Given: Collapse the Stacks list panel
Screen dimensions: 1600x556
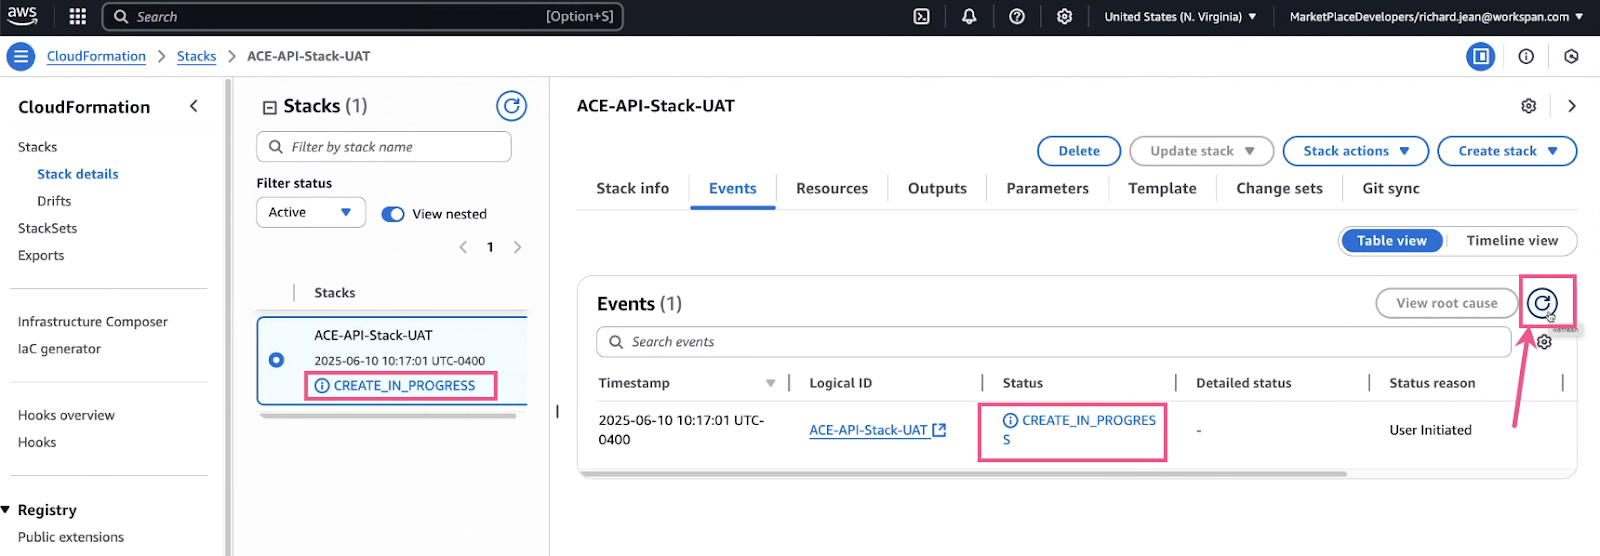Looking at the screenshot, I should (x=269, y=107).
